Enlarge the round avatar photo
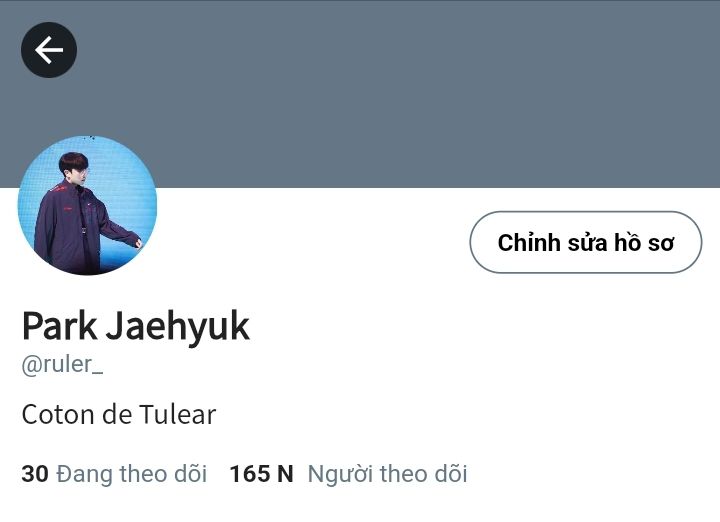This screenshot has height=522, width=720. (x=87, y=205)
